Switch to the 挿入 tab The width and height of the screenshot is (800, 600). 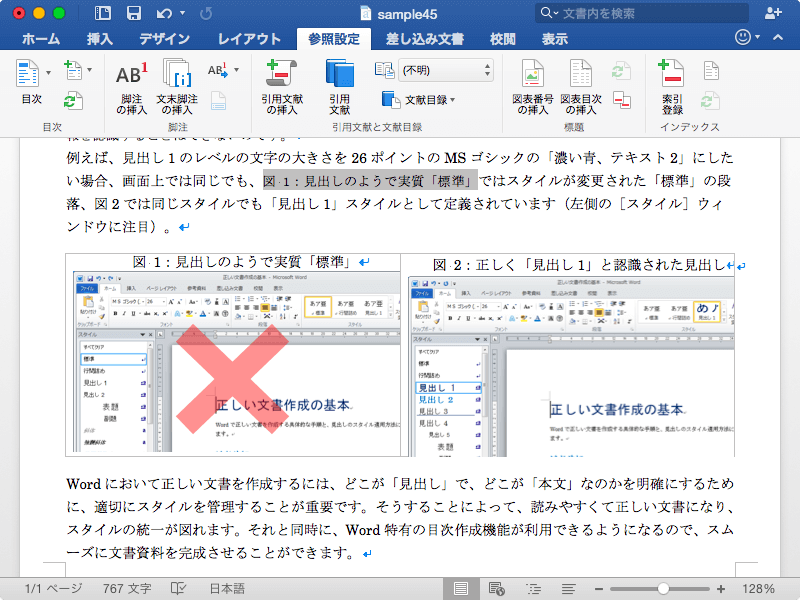pos(99,39)
